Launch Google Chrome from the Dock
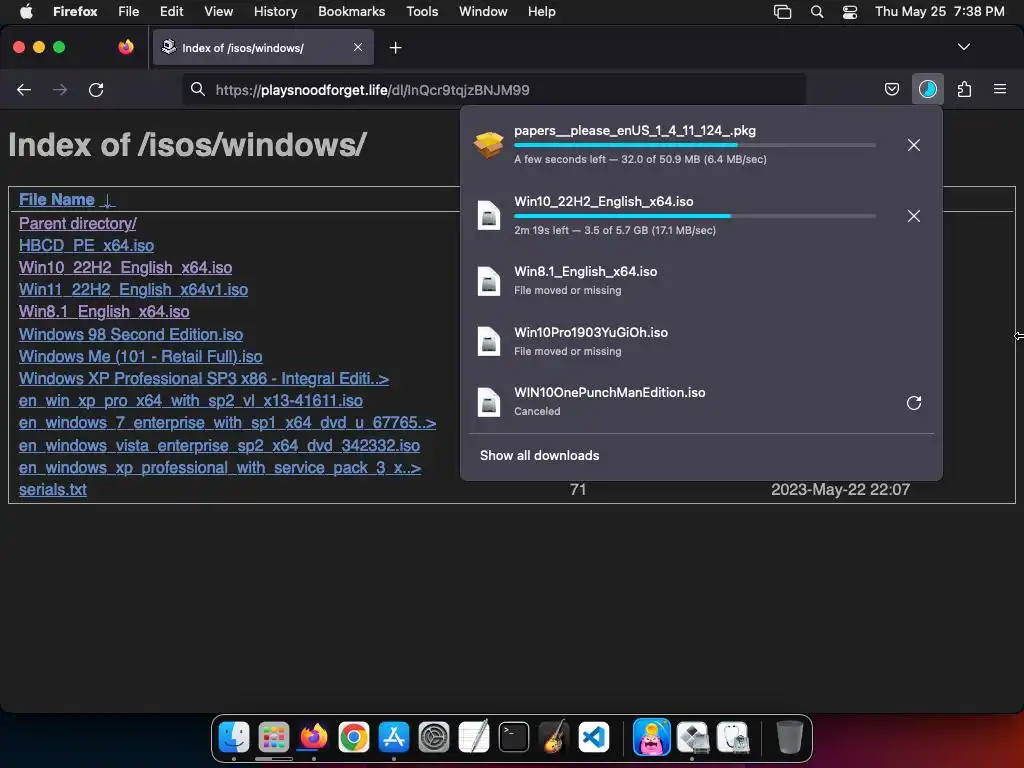Screen dimensions: 1024x768 [x=354, y=737]
